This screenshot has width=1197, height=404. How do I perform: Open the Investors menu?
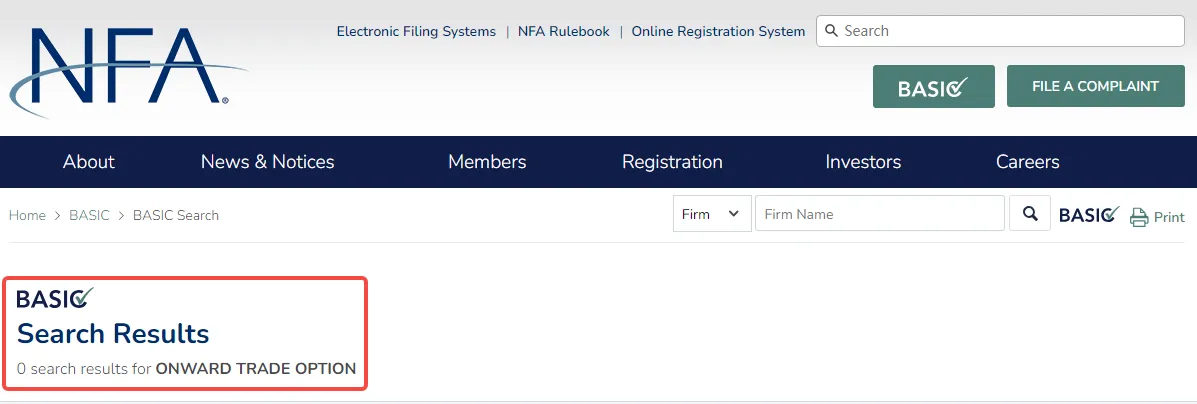tap(863, 162)
